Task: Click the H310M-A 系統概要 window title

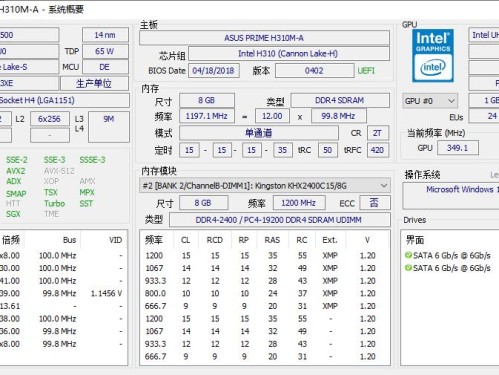Action: [42, 10]
